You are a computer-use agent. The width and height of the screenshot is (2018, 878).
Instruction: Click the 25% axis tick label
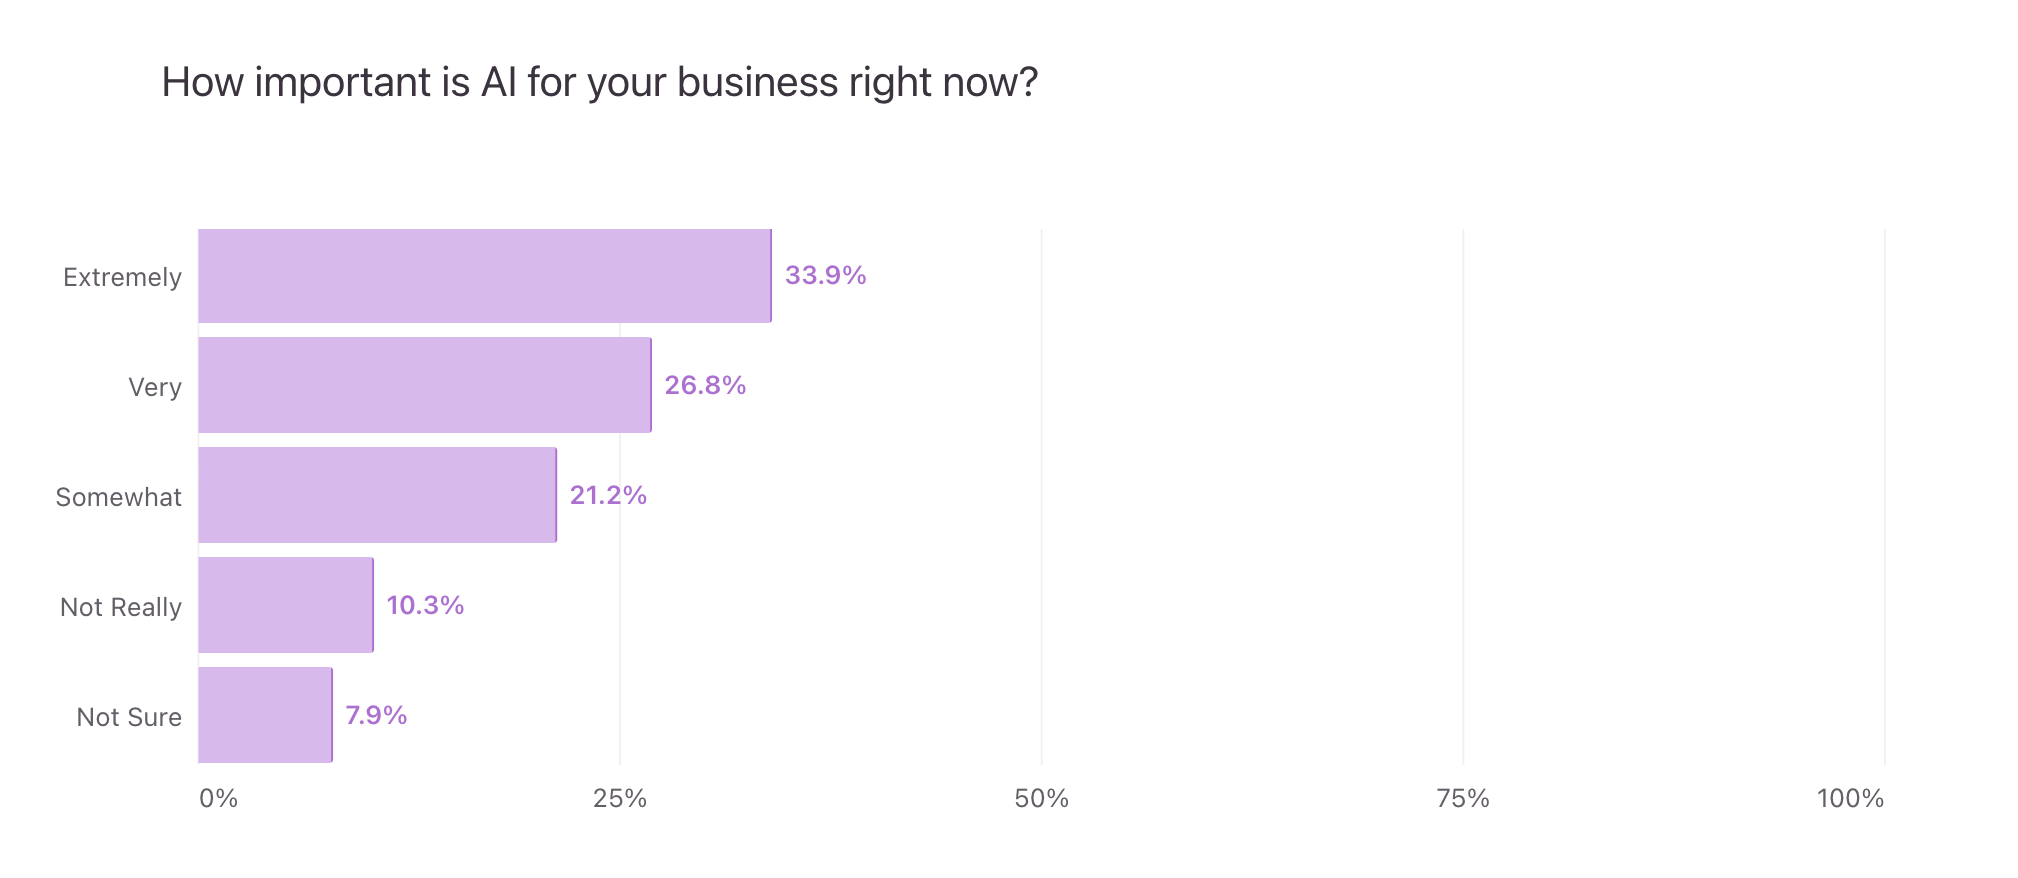pos(620,798)
